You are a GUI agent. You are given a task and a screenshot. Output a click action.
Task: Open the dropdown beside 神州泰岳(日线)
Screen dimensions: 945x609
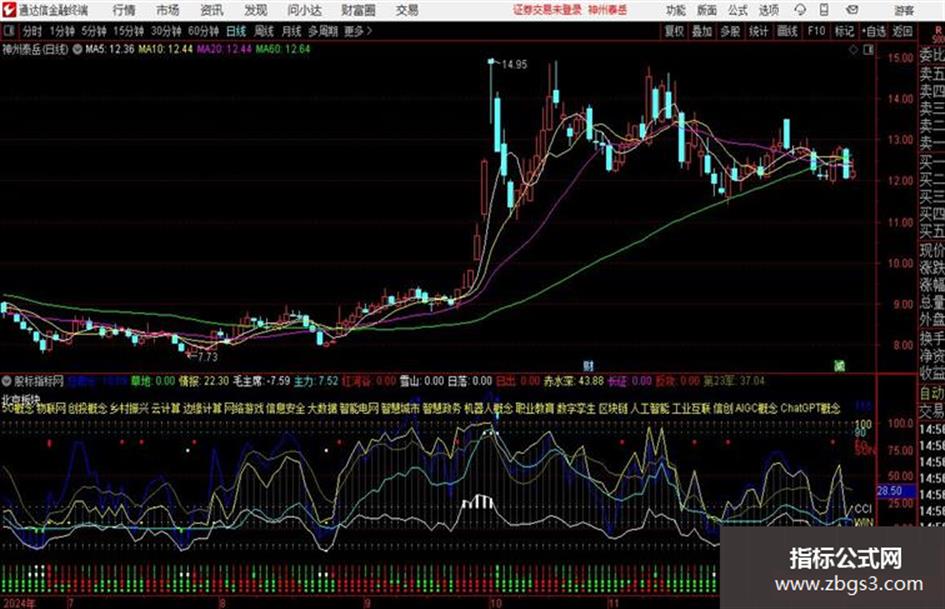[x=77, y=49]
